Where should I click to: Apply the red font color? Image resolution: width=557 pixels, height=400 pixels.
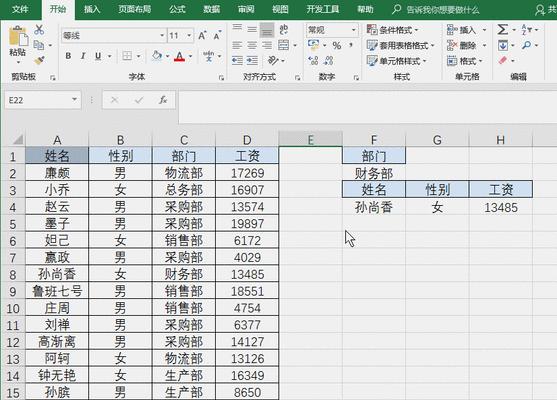(x=180, y=56)
